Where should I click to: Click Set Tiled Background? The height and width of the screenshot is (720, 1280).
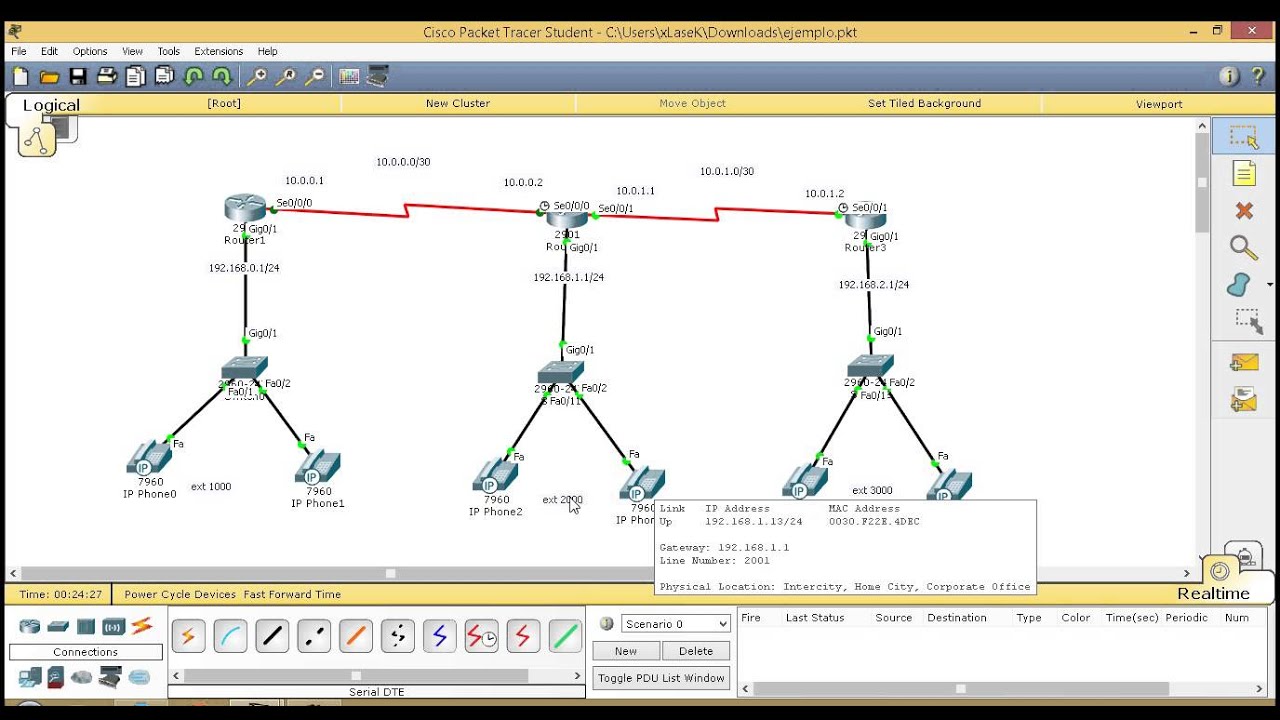pos(924,103)
